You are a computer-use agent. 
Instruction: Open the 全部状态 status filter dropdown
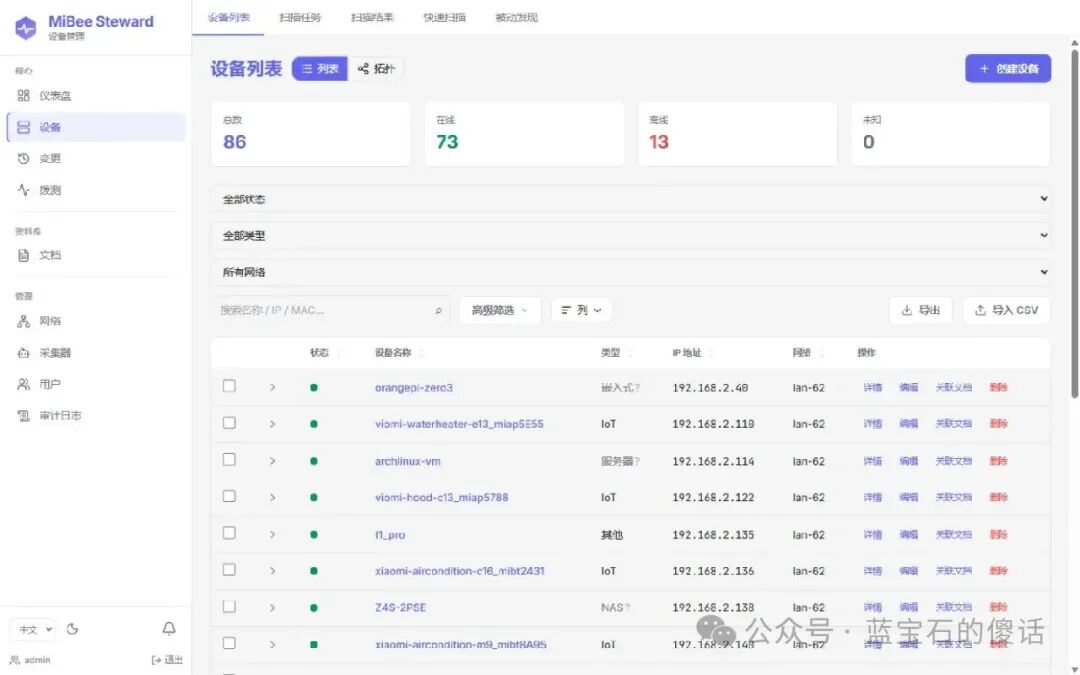tap(630, 199)
